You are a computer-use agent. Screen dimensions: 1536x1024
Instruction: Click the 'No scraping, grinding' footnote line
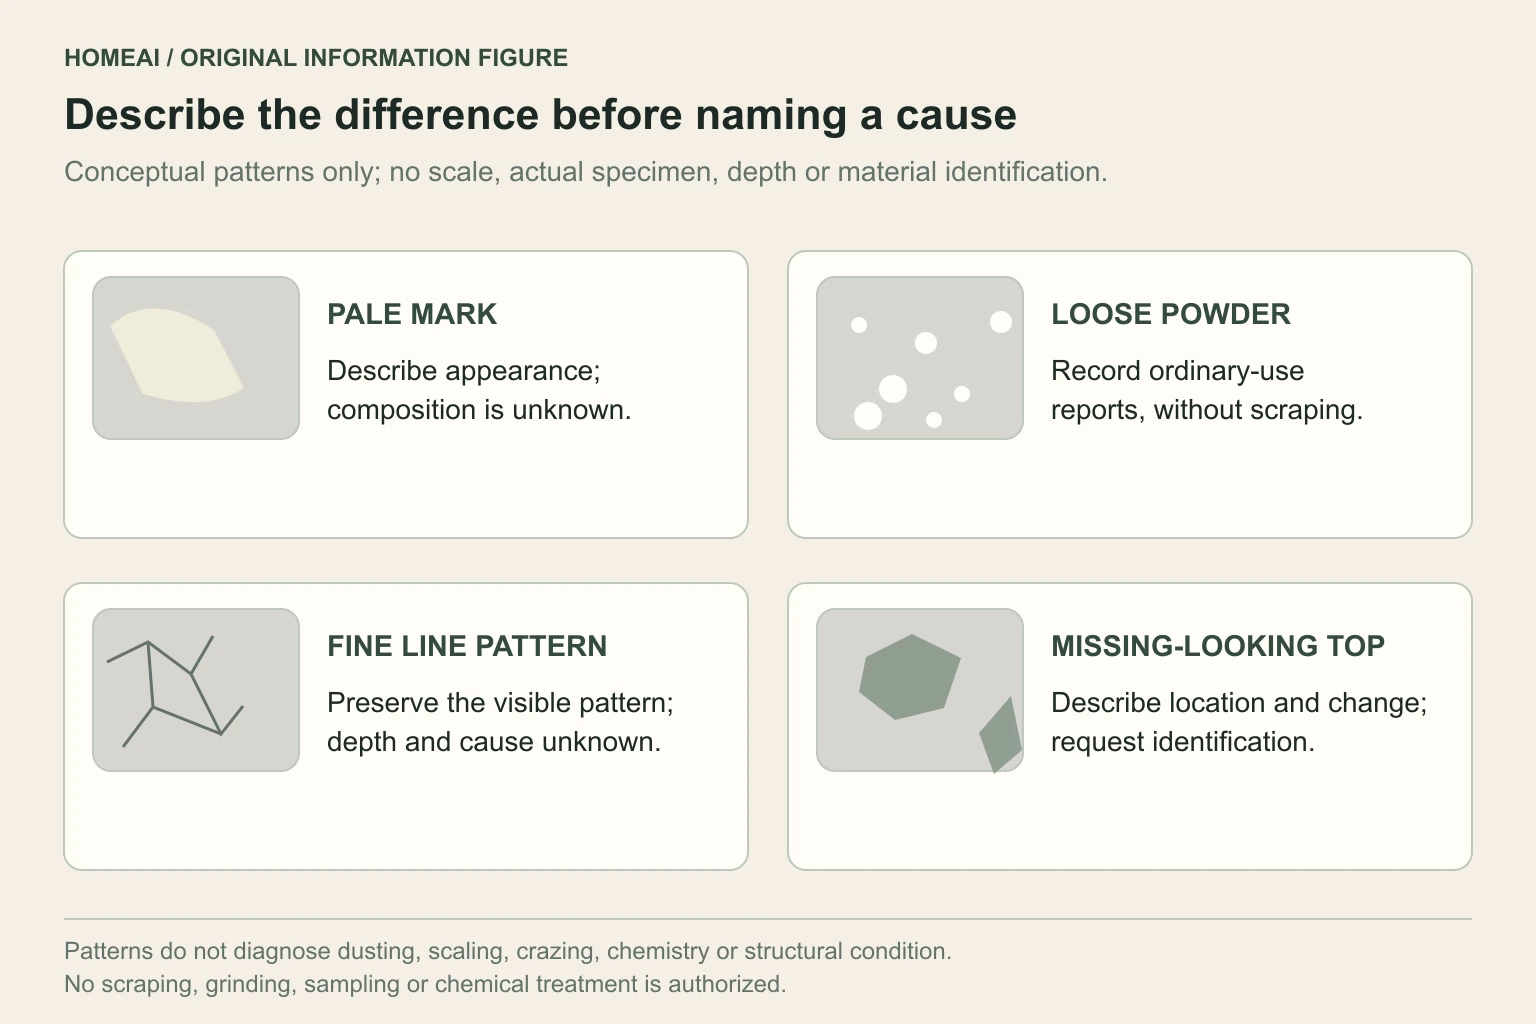point(425,984)
